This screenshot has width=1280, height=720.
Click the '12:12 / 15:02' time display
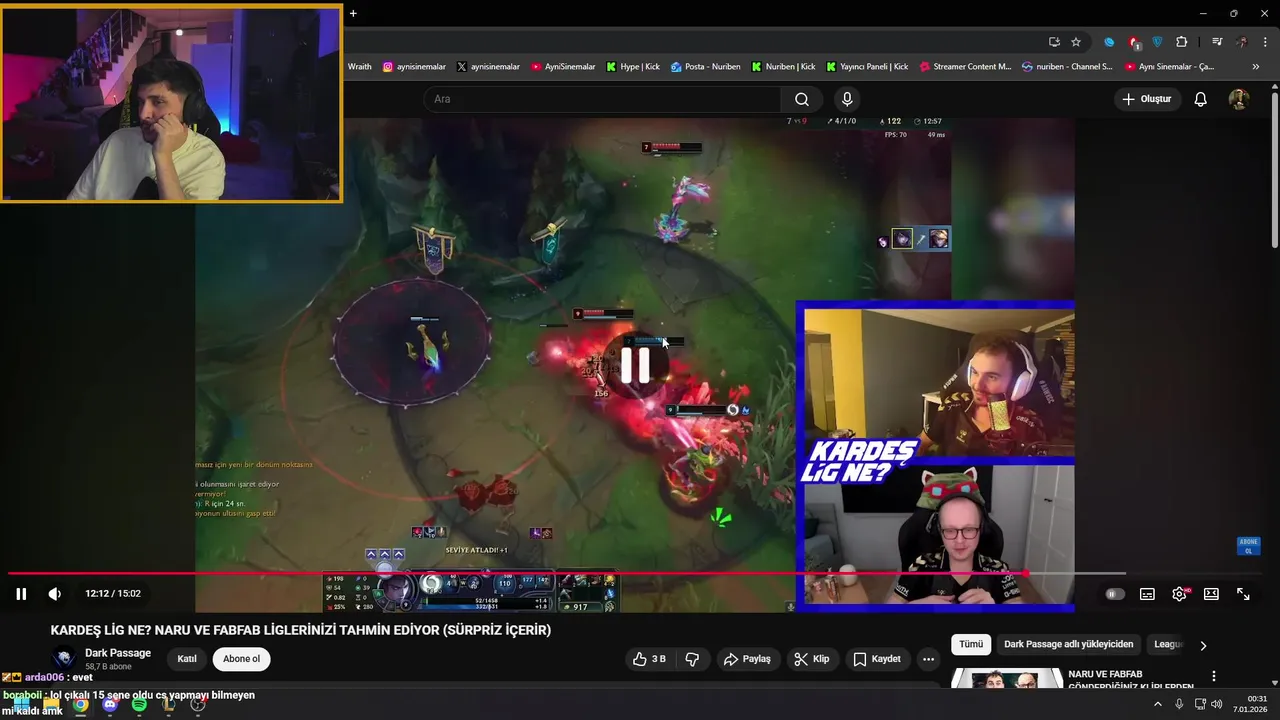click(113, 594)
